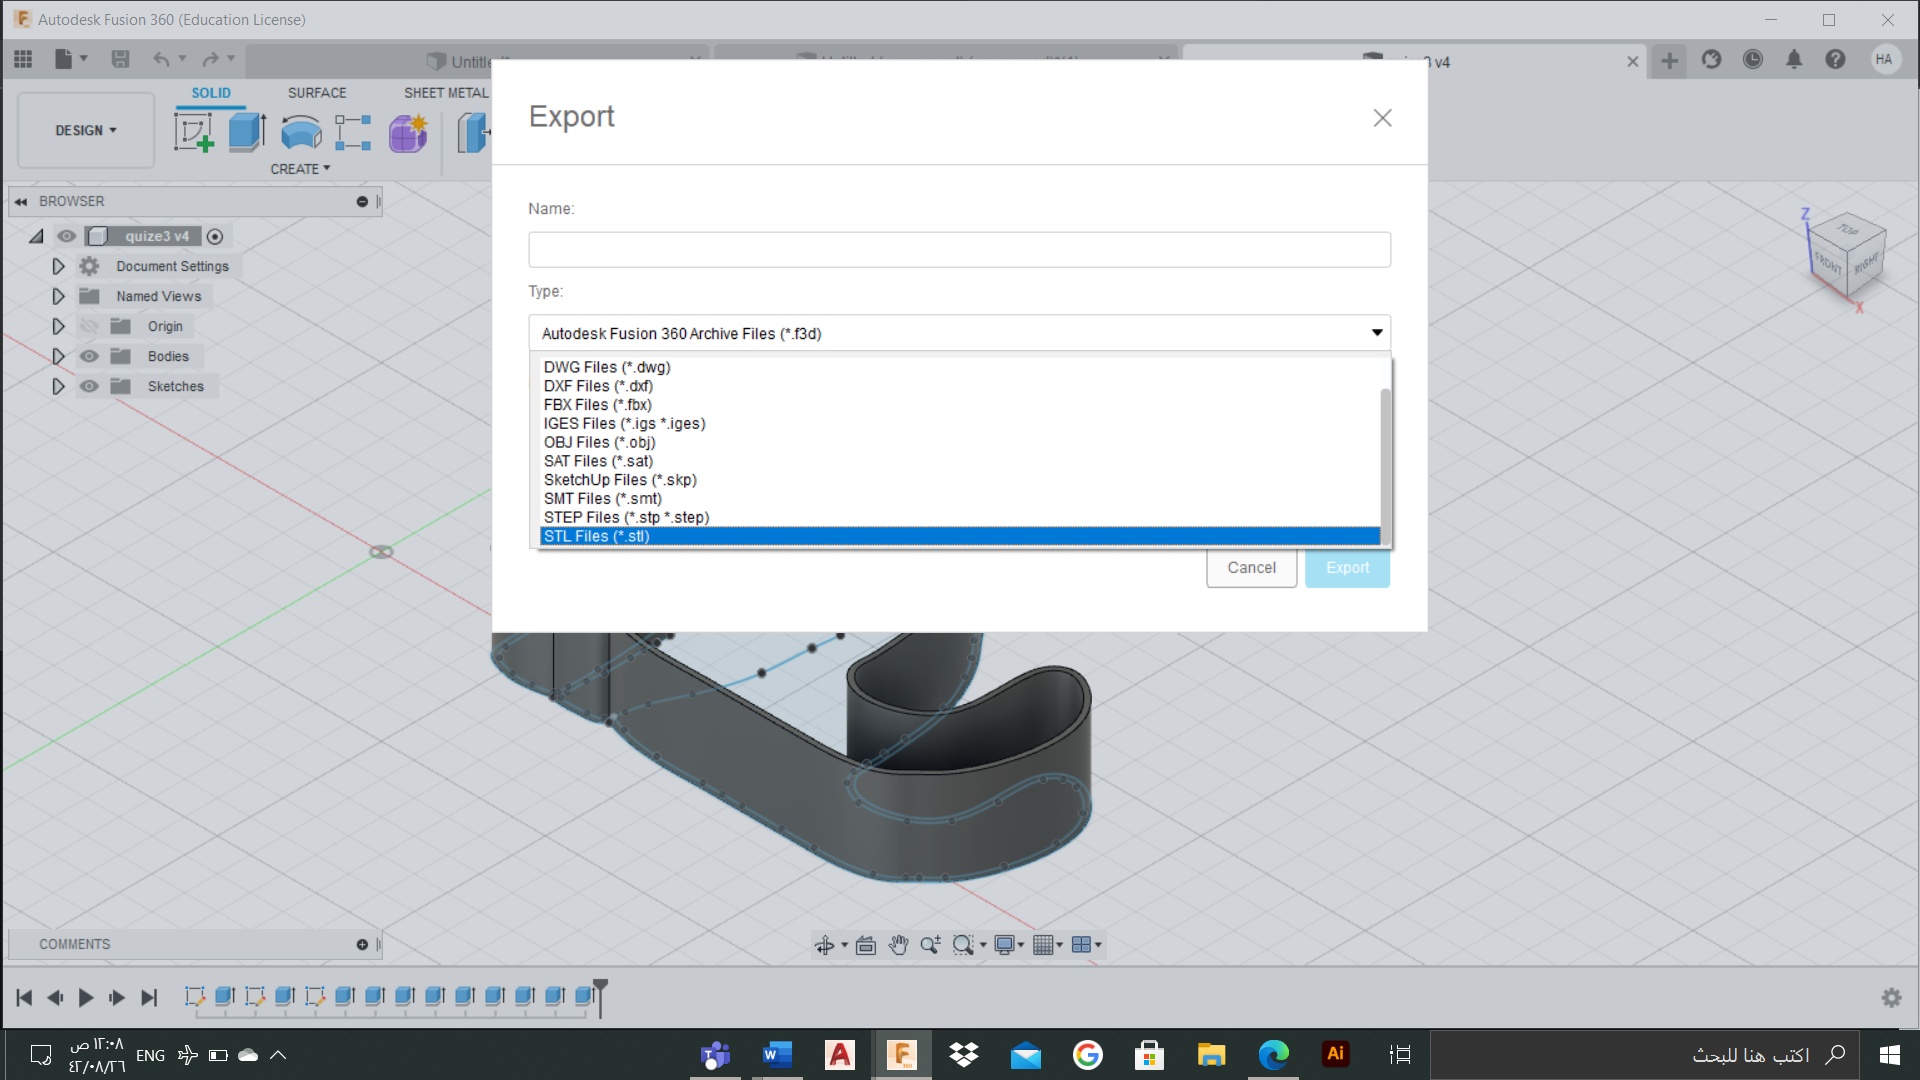Choose DXF Files (*.dxf) option
Screen dimensions: 1920x1080
(960, 386)
